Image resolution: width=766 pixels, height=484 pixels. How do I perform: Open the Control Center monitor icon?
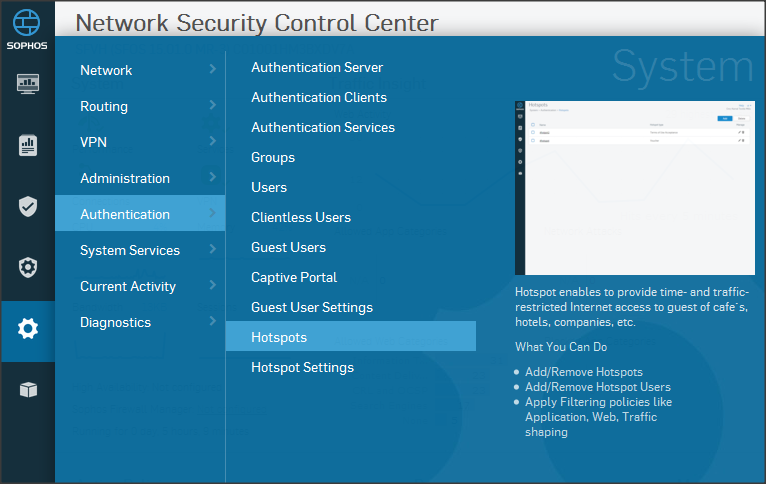point(28,84)
